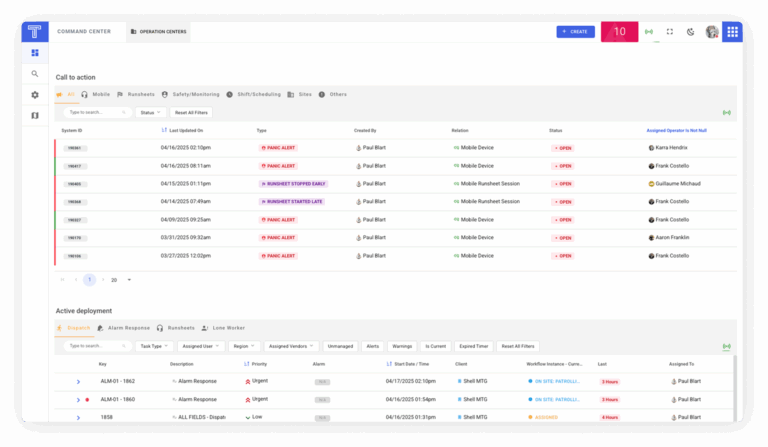Switch to the Sites tab
Image resolution: width=768 pixels, height=447 pixels.
(x=300, y=94)
